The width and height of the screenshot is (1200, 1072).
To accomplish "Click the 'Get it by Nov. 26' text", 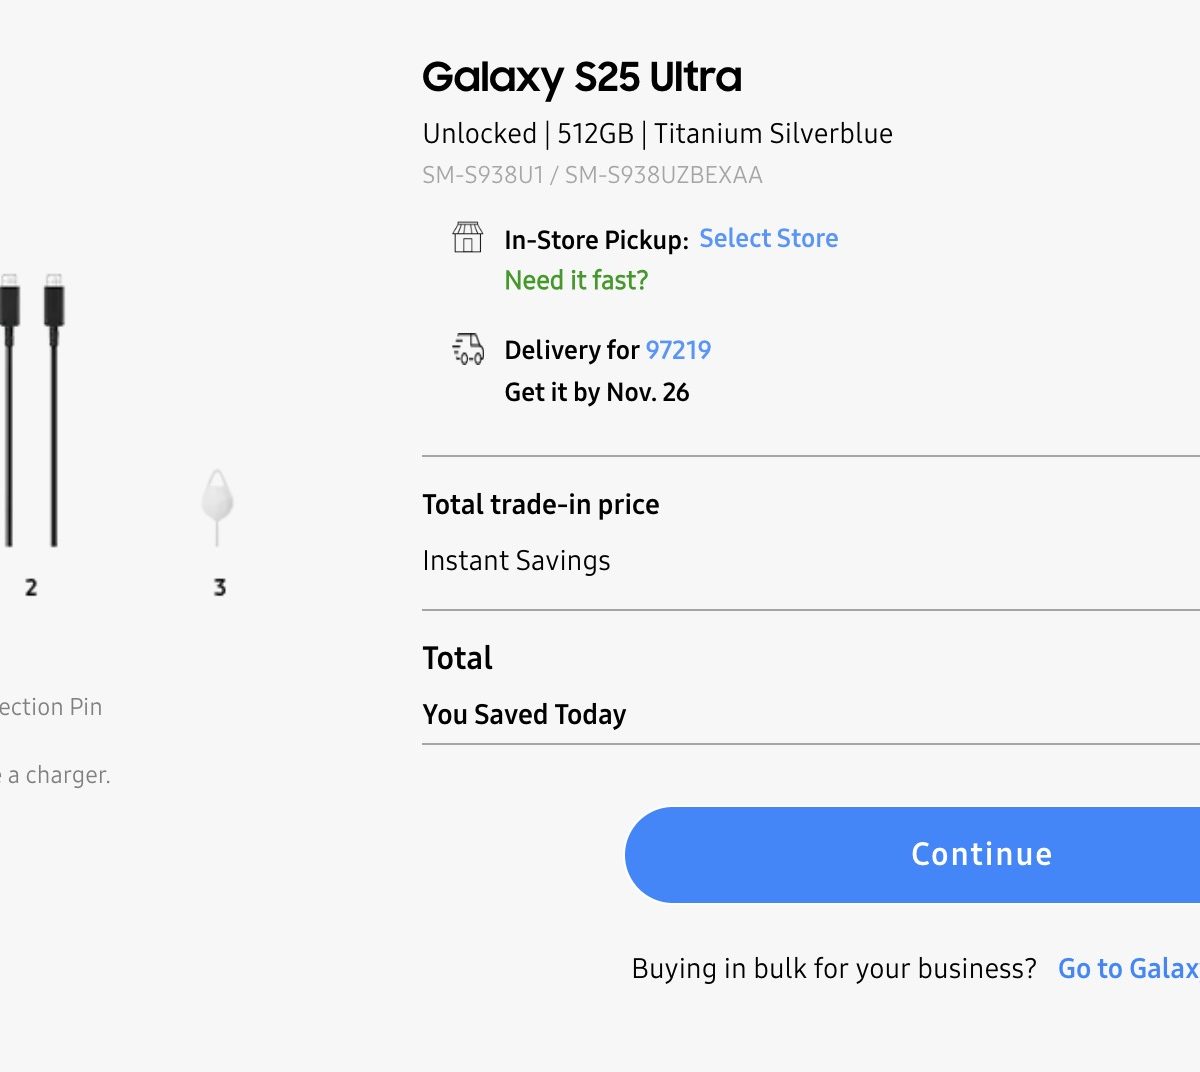I will 597,392.
